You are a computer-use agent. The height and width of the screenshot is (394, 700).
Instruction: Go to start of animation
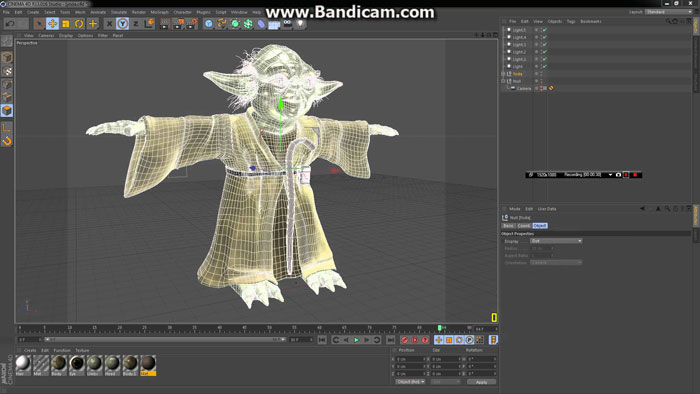322,340
